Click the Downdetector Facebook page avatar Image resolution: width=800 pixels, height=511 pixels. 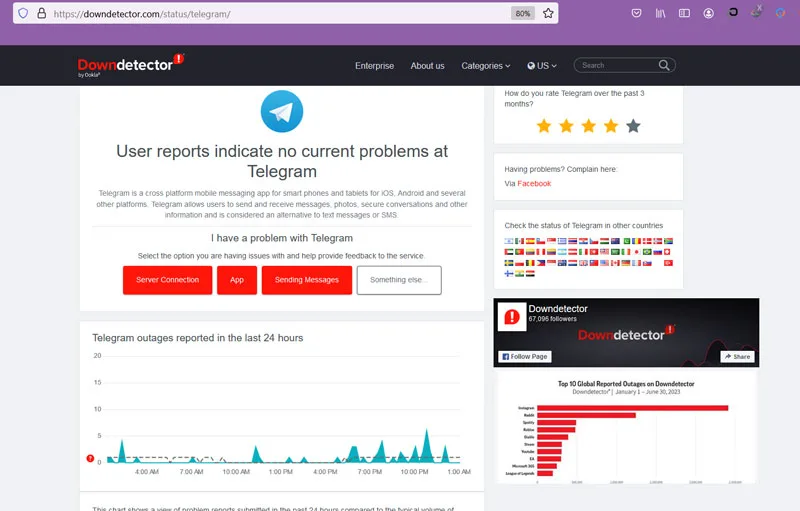pyautogui.click(x=512, y=317)
